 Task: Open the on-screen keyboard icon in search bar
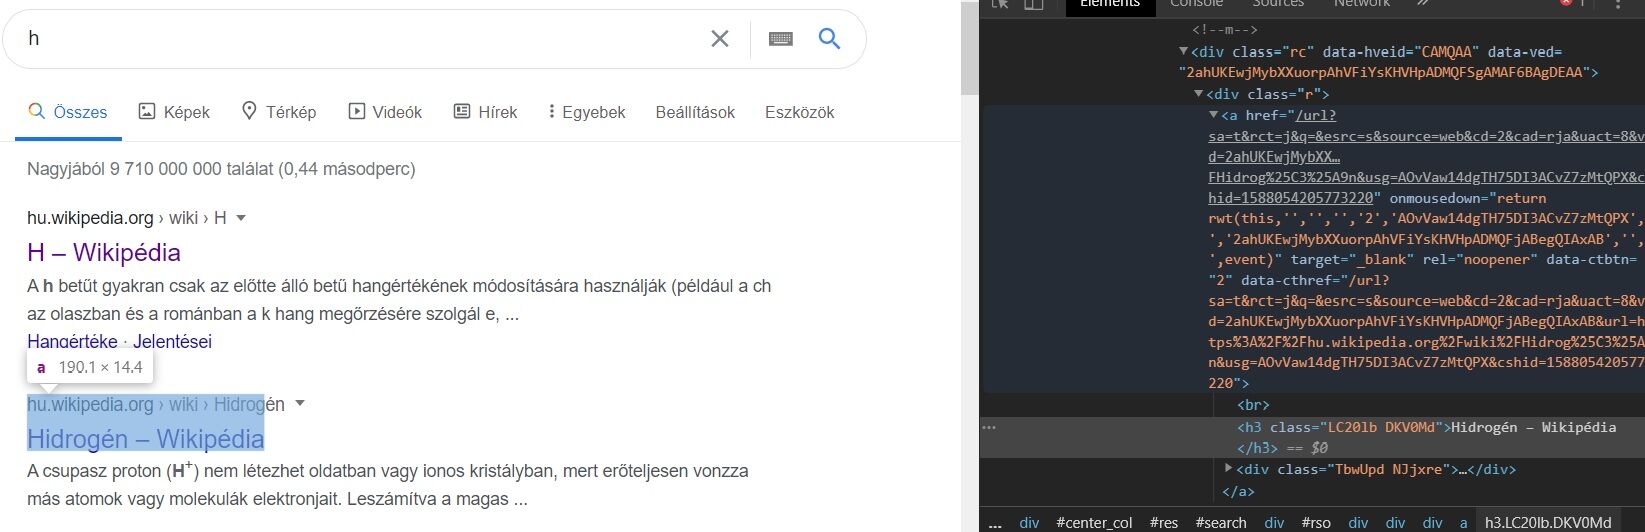[x=781, y=39]
